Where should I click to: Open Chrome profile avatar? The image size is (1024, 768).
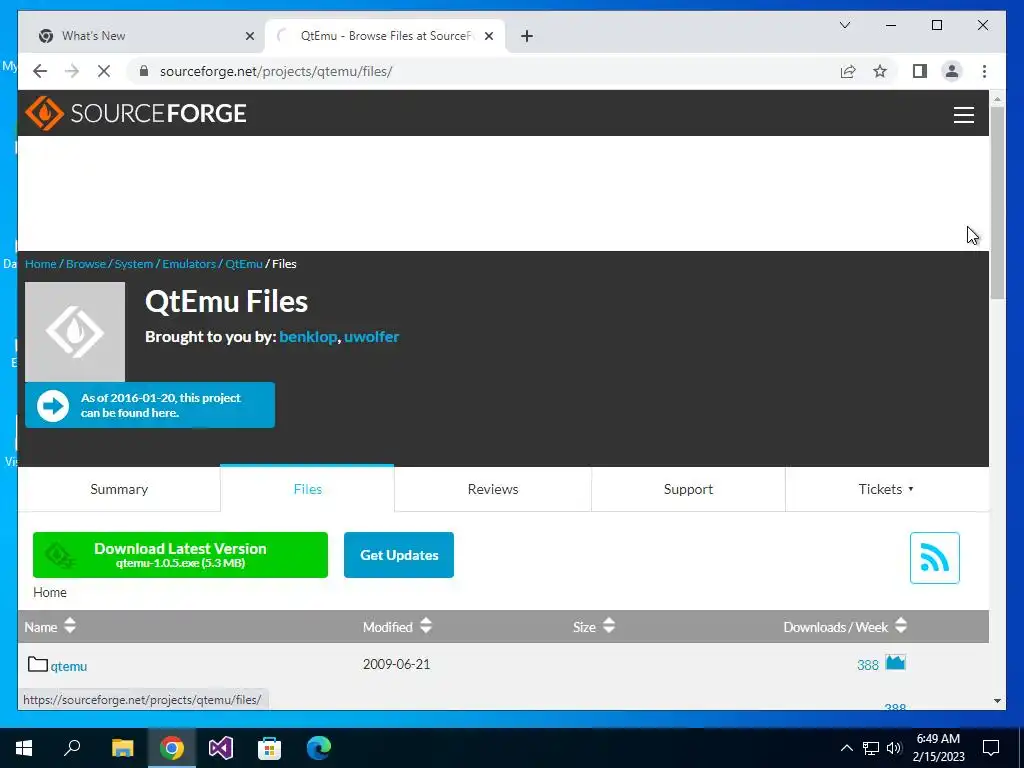tap(952, 71)
